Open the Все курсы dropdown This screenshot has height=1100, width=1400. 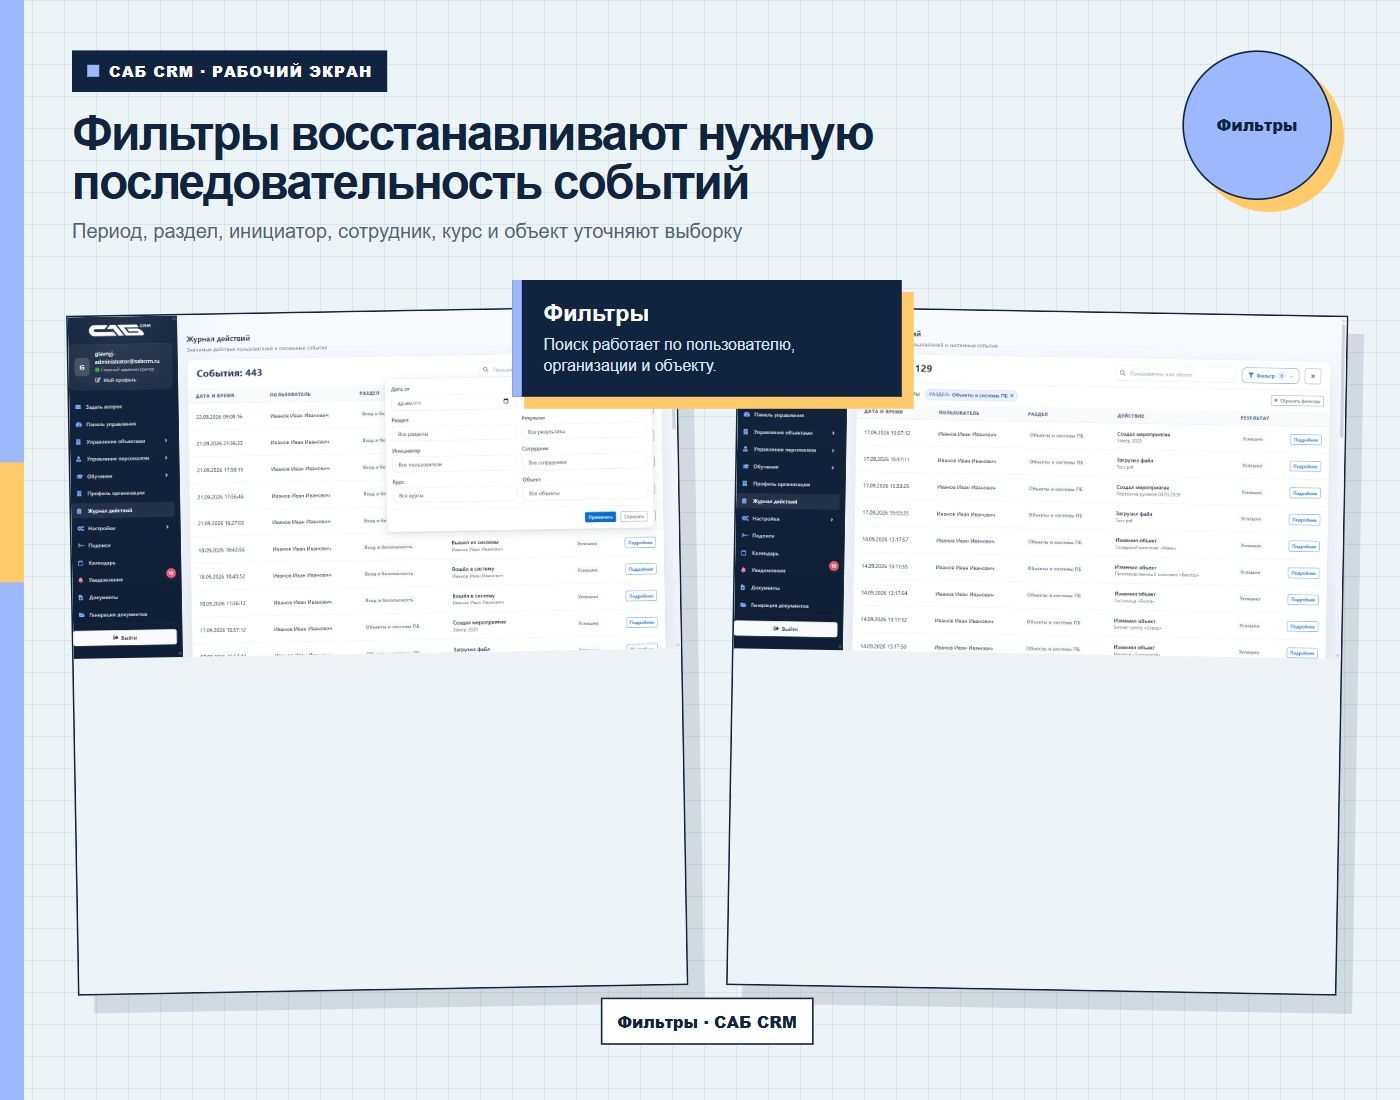pos(455,496)
